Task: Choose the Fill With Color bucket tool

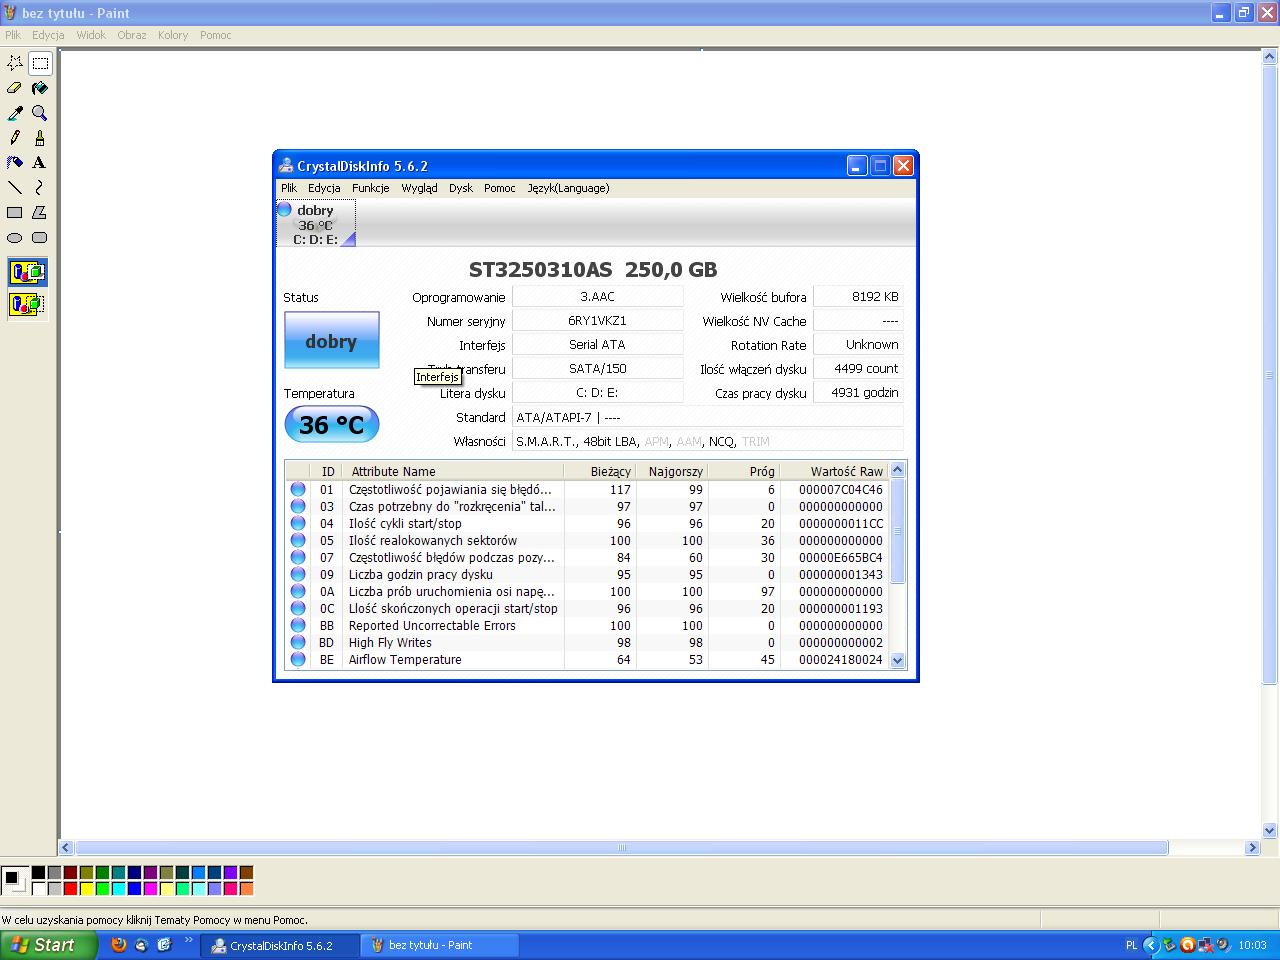Action: (x=40, y=88)
